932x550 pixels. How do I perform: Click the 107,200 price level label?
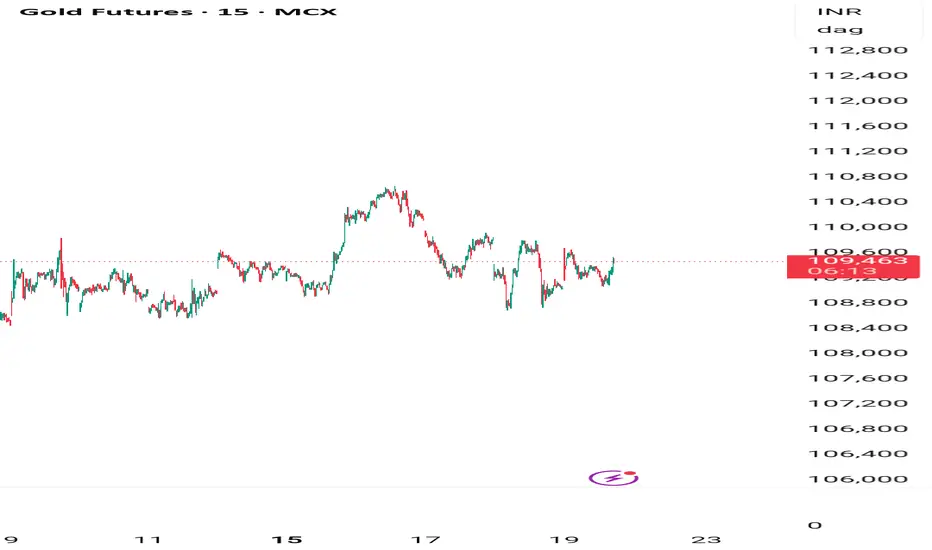[x=861, y=403]
